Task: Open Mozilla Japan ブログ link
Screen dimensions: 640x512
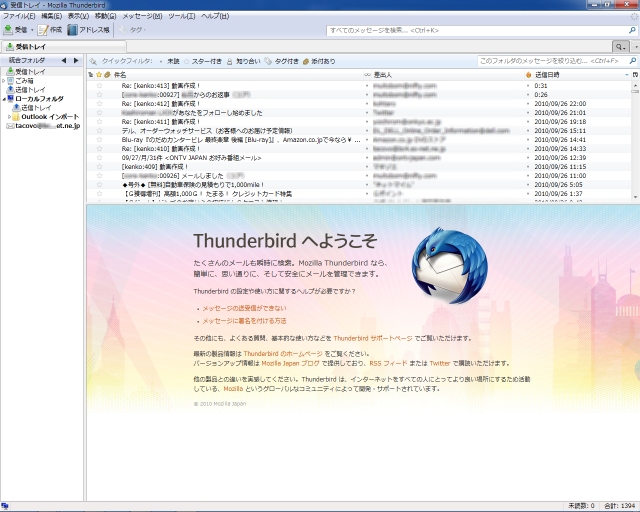Action: tap(290, 363)
